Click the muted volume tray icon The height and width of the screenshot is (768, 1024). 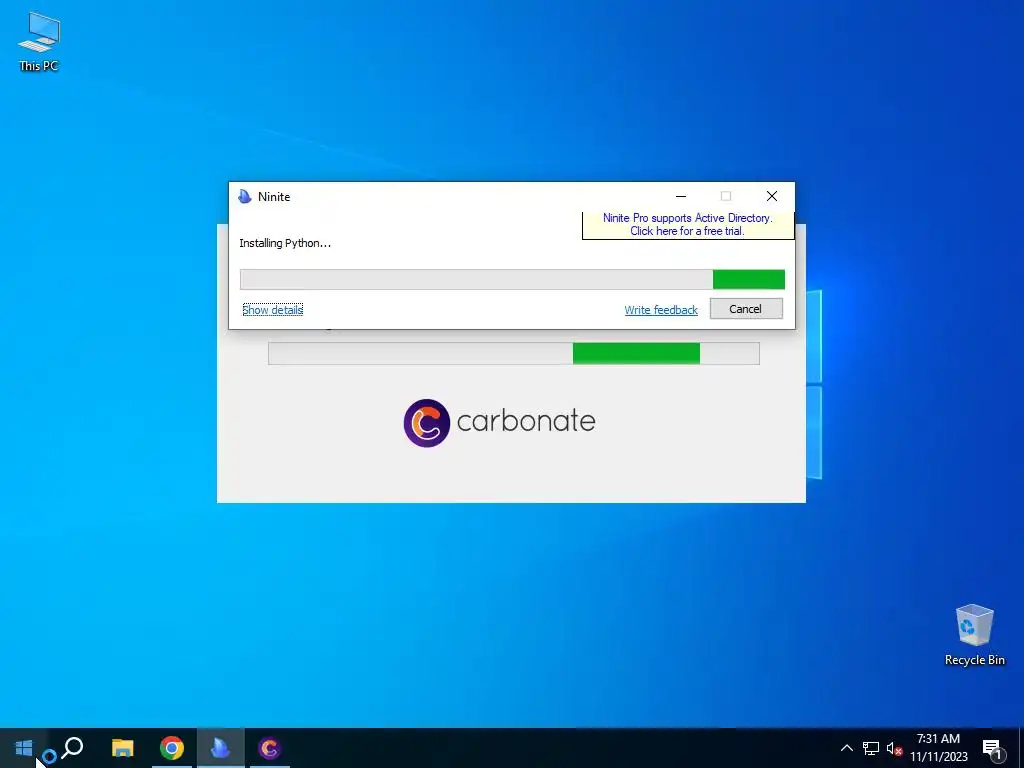pos(894,748)
